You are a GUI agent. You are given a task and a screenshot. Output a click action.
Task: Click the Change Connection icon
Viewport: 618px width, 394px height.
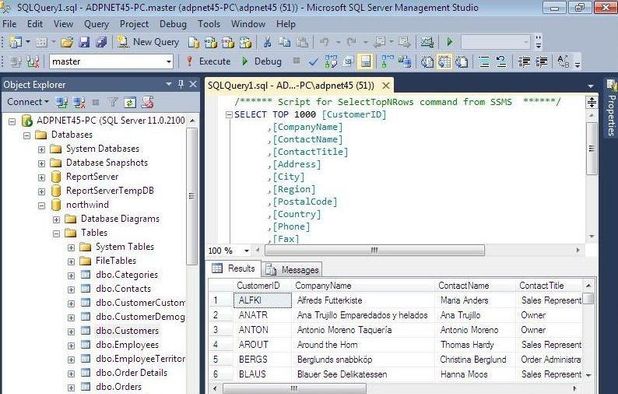point(33,62)
